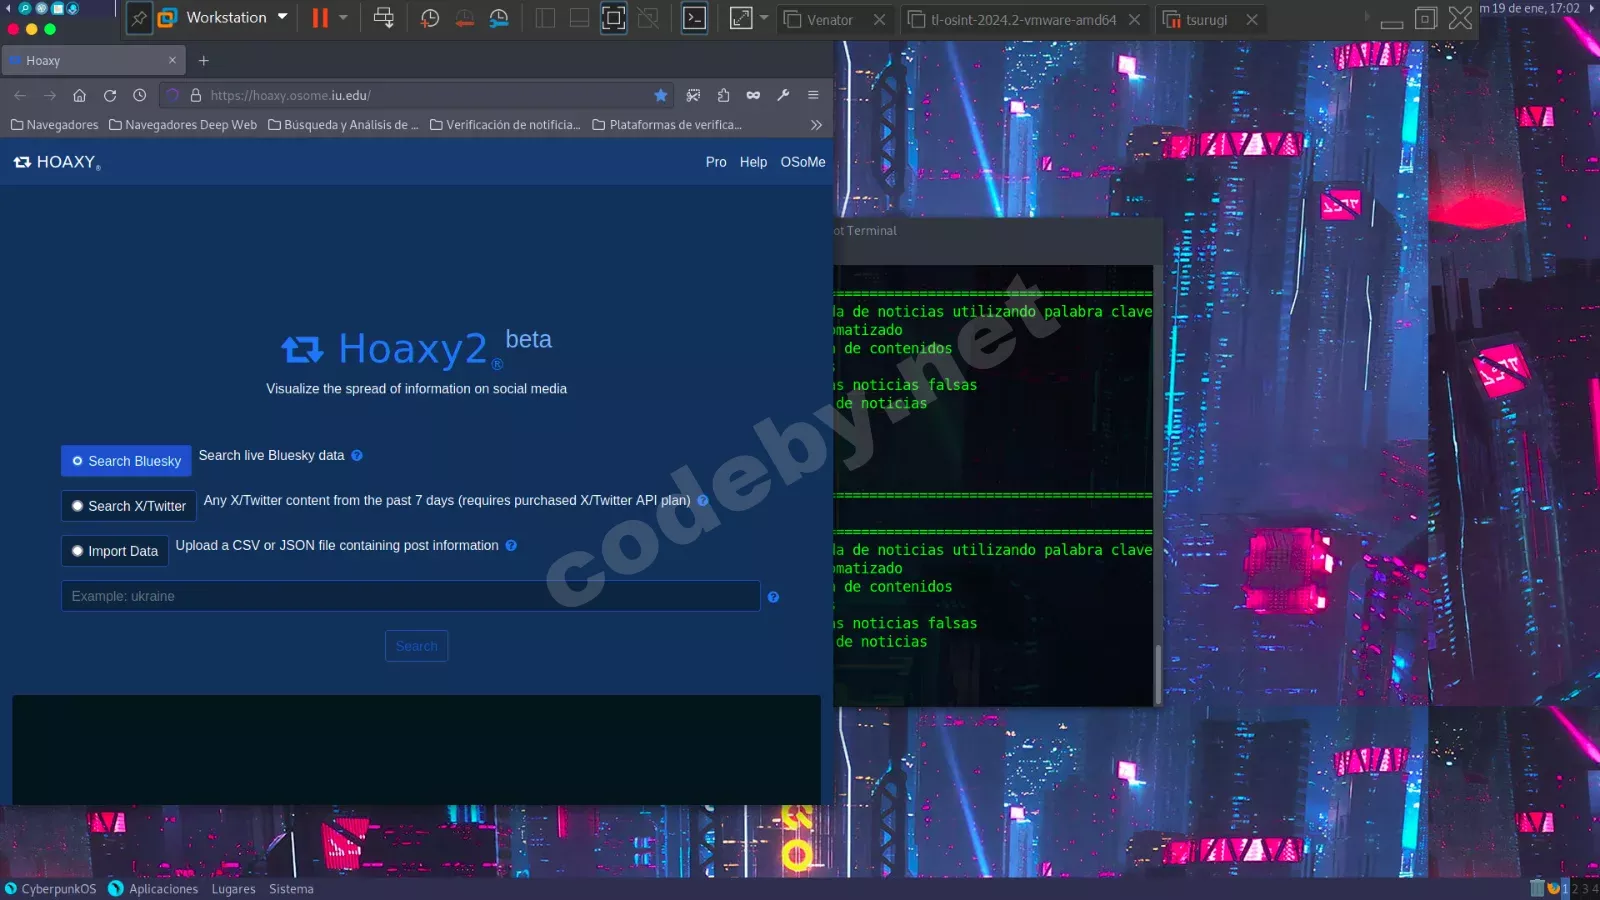This screenshot has height=900, width=1600.
Task: Close the tl-osint-2024.2-vmware-amd64 tab
Action: point(1134,19)
